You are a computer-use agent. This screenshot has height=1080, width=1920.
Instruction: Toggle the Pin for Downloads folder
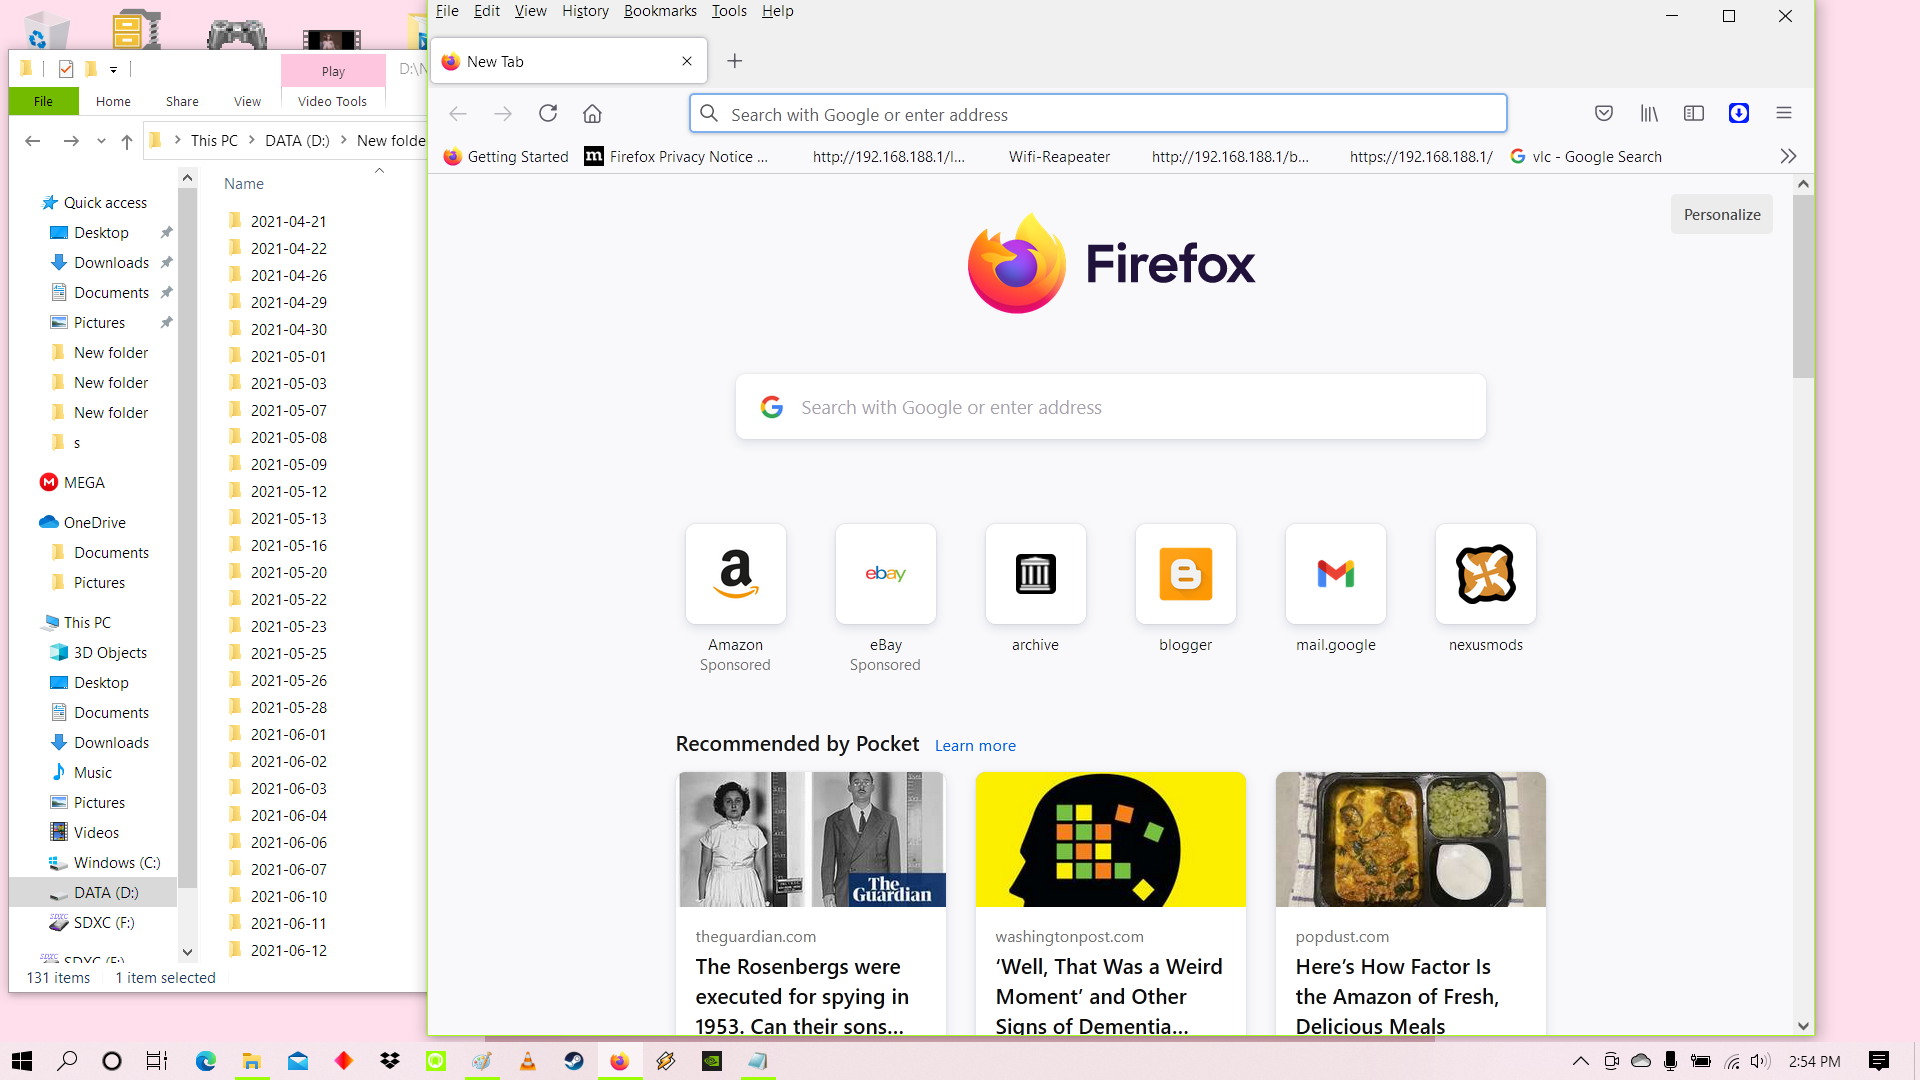[166, 262]
